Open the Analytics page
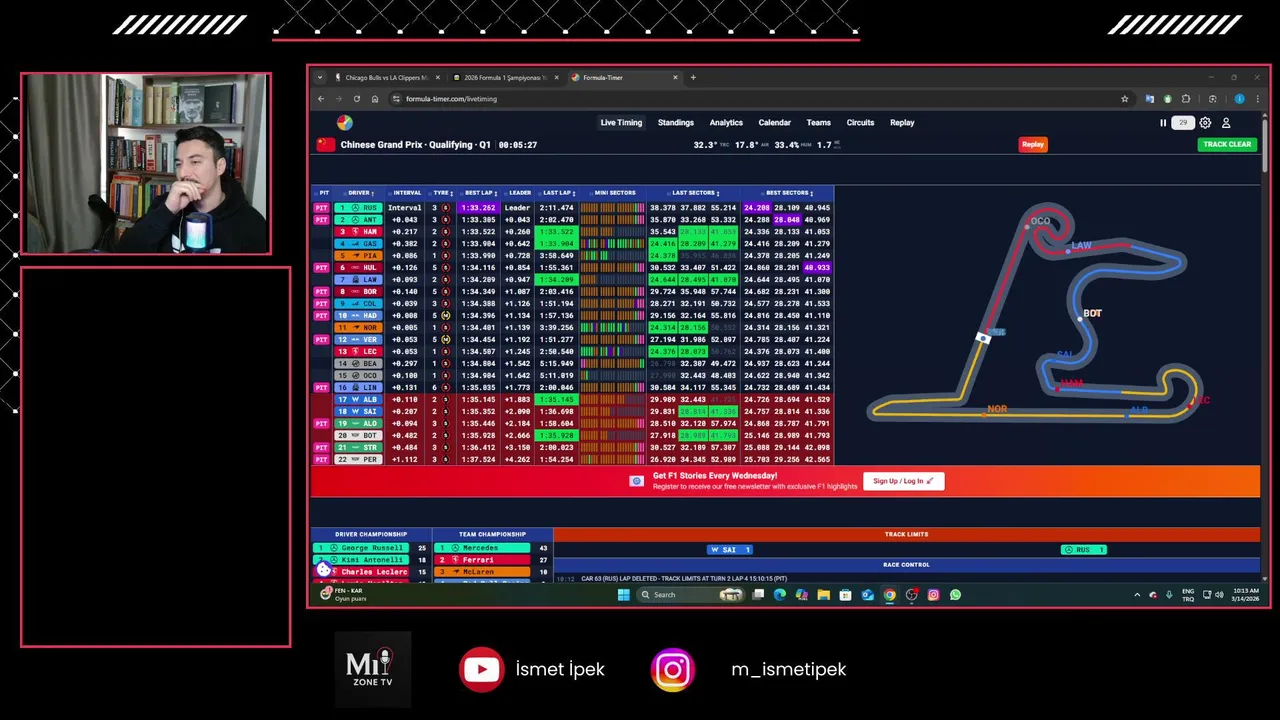The width and height of the screenshot is (1280, 720). click(x=726, y=123)
